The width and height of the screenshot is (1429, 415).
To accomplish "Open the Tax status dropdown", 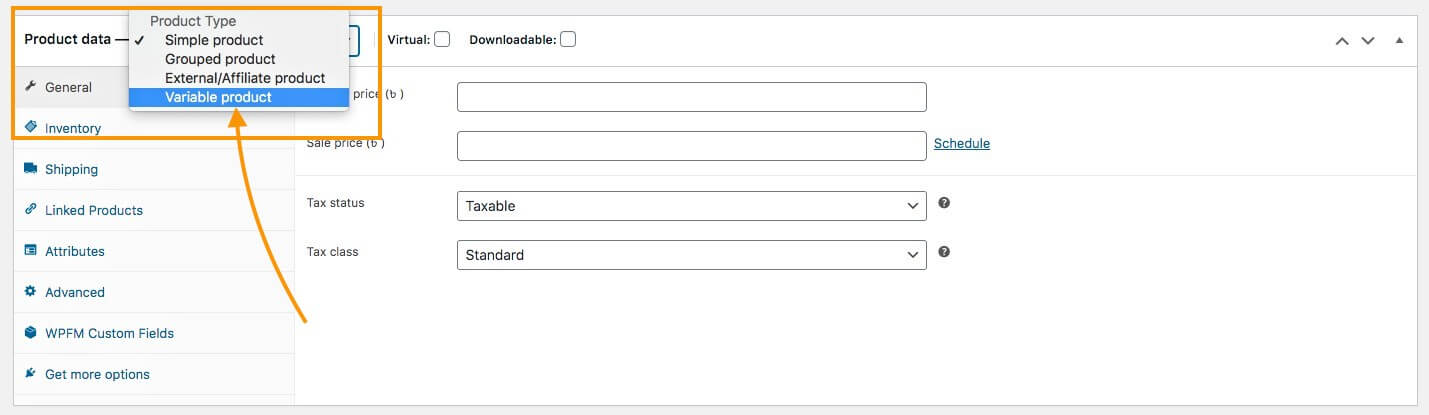I will click(x=691, y=206).
